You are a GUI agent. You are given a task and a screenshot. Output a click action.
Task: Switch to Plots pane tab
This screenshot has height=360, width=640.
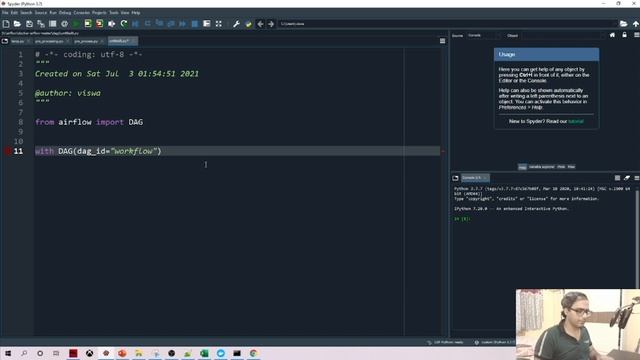(561, 167)
